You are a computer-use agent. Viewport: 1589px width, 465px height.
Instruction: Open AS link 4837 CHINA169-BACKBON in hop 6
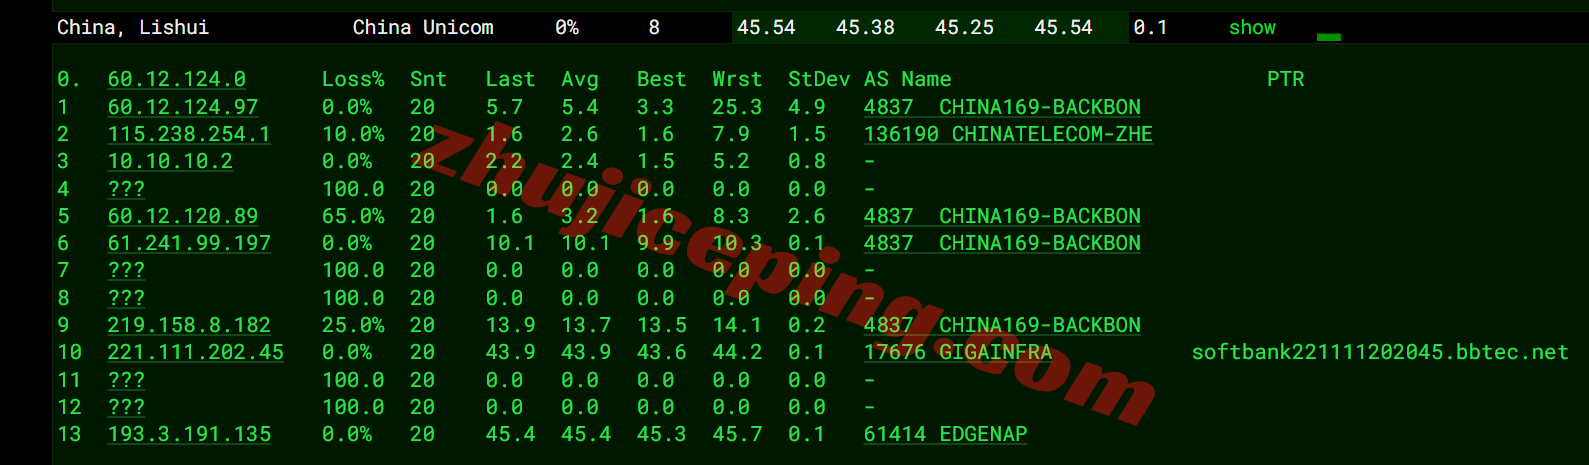point(1002,243)
